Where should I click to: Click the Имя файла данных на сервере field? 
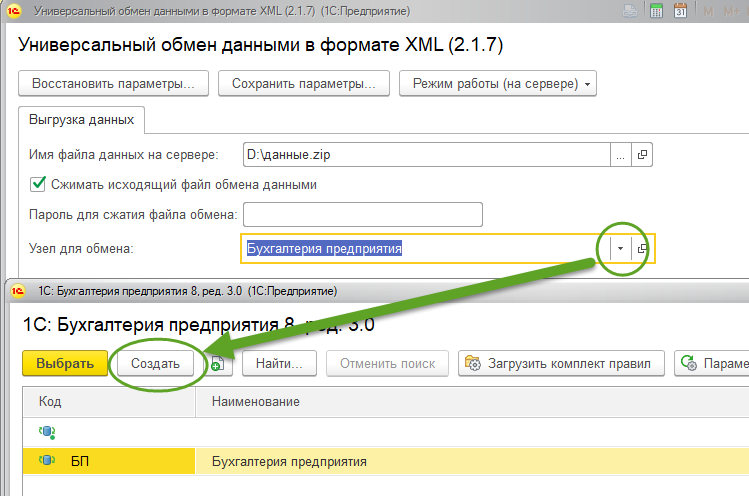[x=426, y=154]
